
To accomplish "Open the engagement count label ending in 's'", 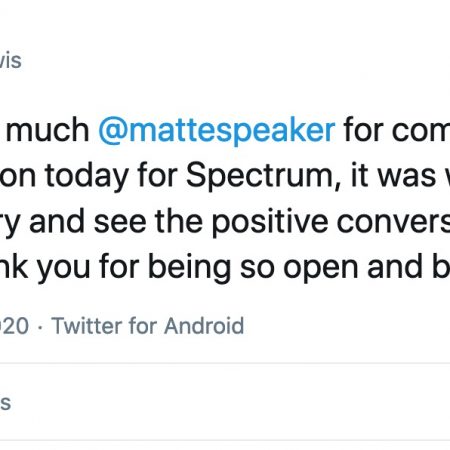I will tap(5, 403).
